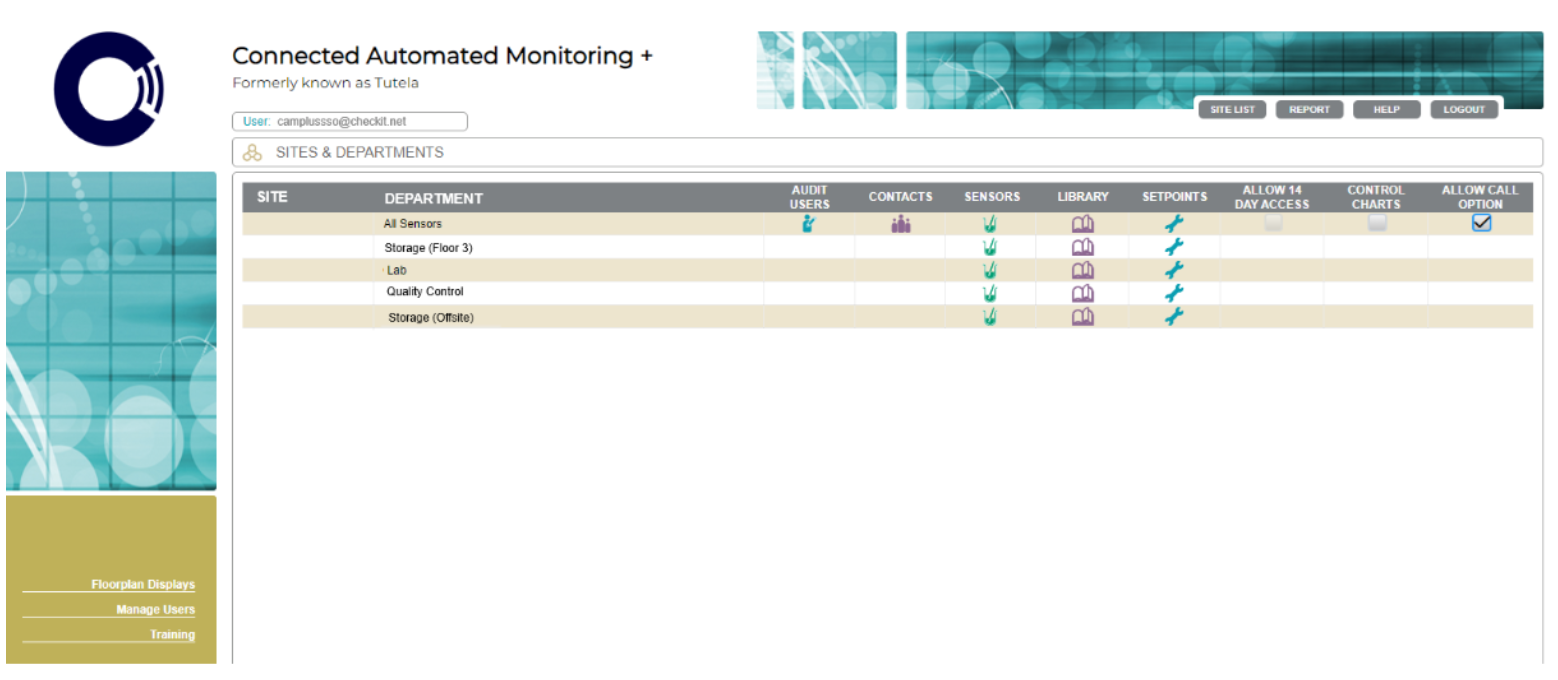View Contacts for the All Sensors department
1558x680 pixels.
[x=899, y=223]
